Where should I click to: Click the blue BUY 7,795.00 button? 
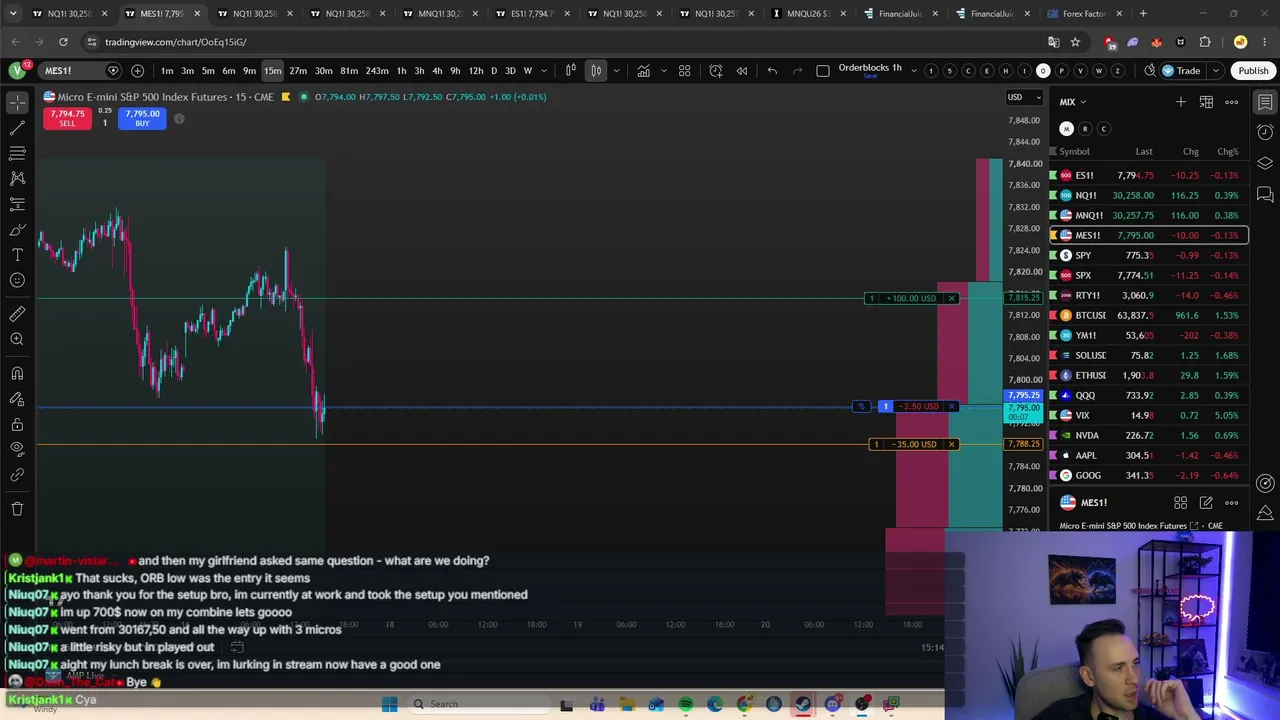142,118
